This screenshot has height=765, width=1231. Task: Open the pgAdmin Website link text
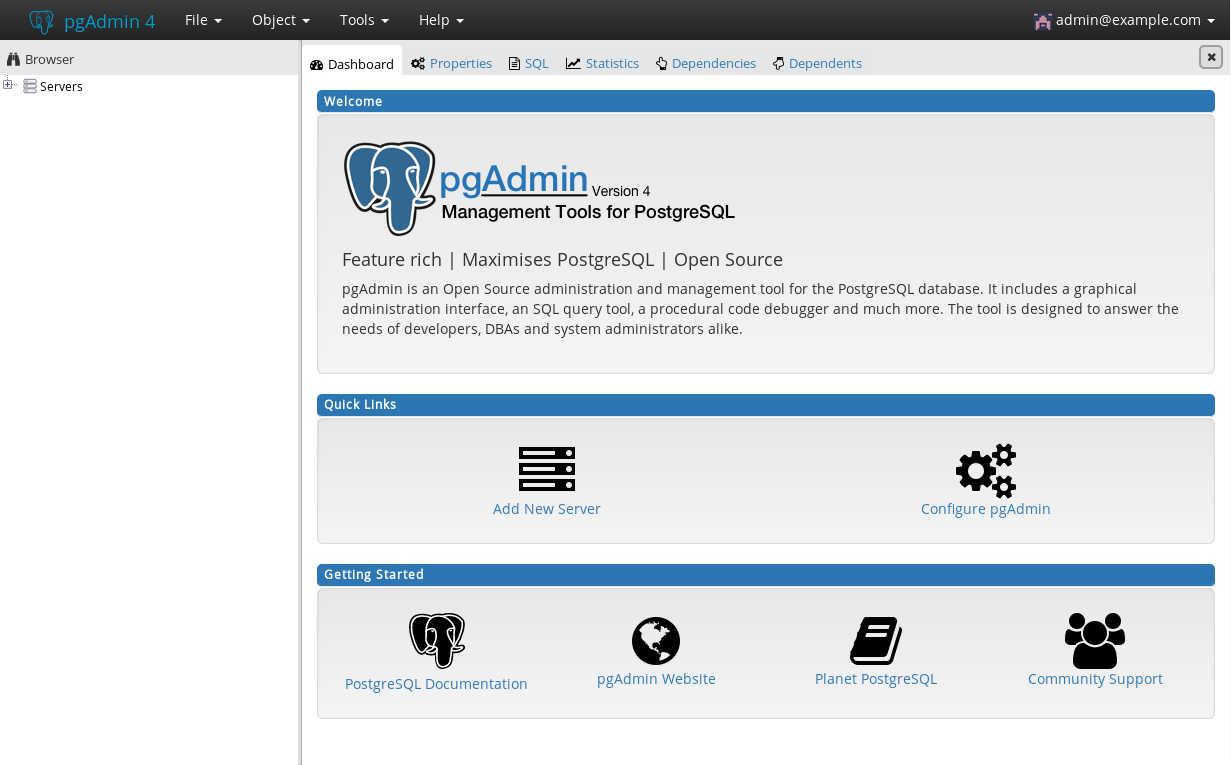point(656,679)
